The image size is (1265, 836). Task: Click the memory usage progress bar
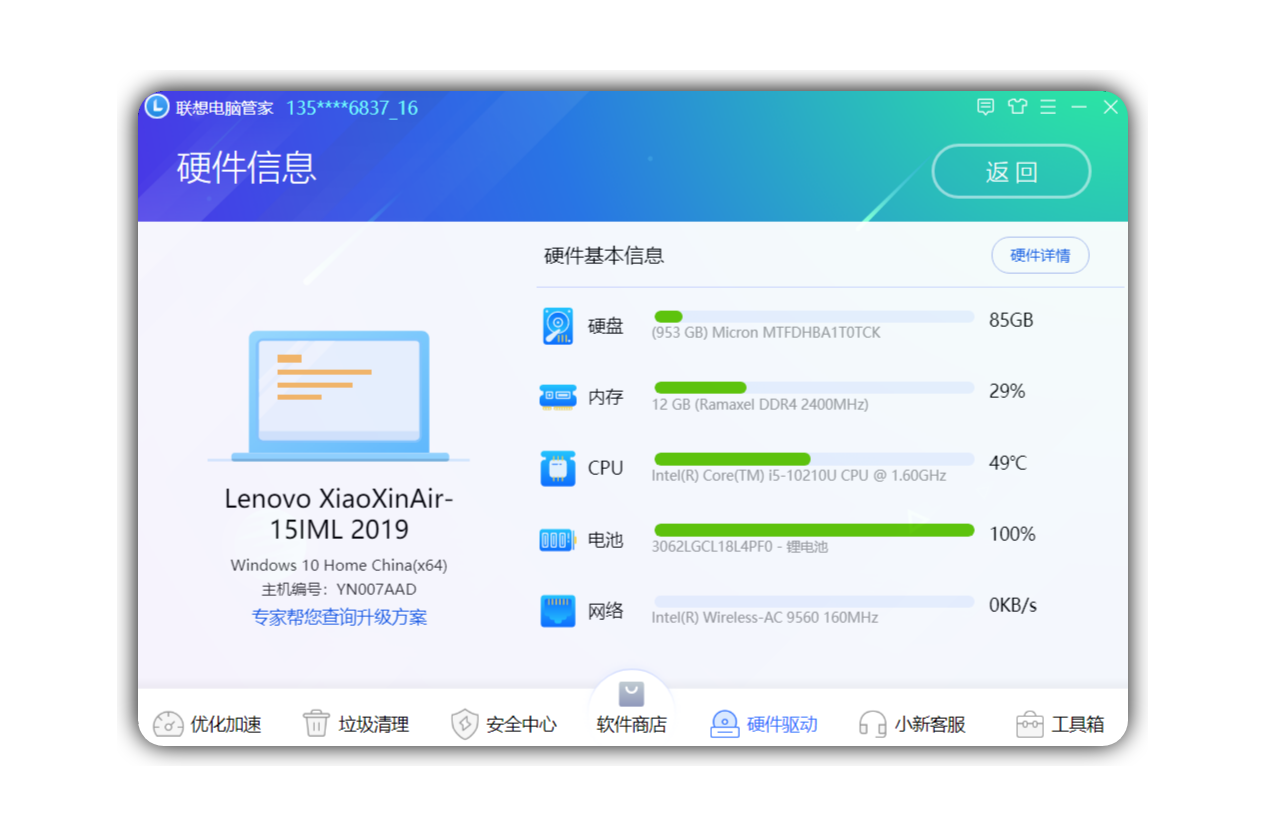coord(814,388)
